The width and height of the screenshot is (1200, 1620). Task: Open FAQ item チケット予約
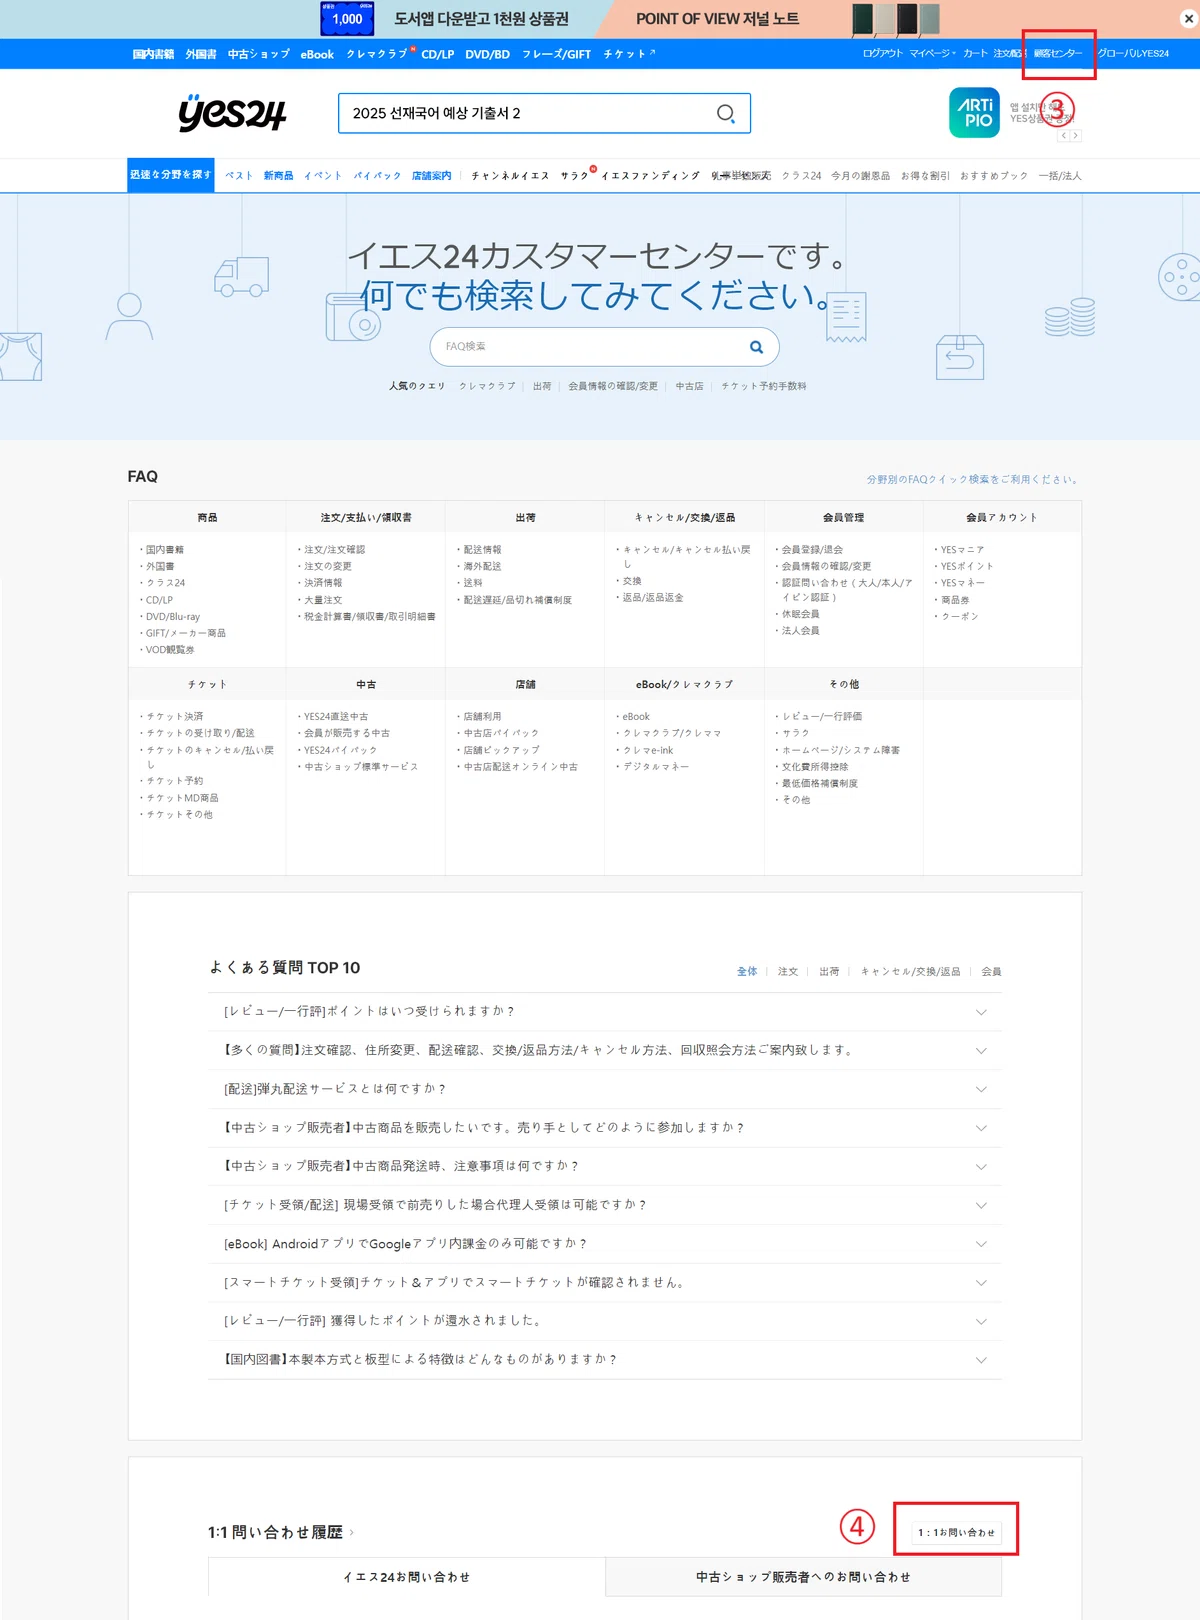click(175, 781)
